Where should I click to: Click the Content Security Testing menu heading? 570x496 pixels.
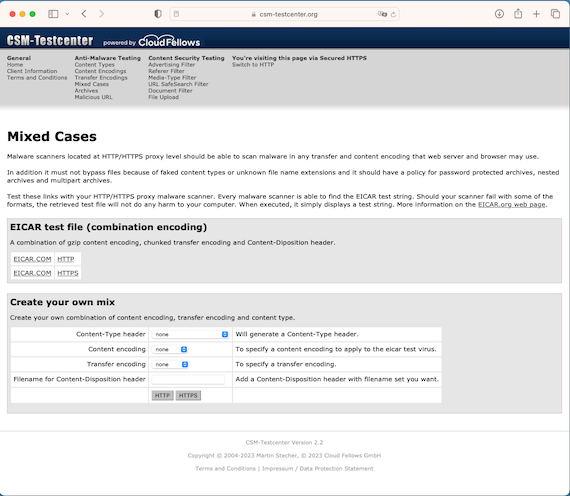point(186,58)
